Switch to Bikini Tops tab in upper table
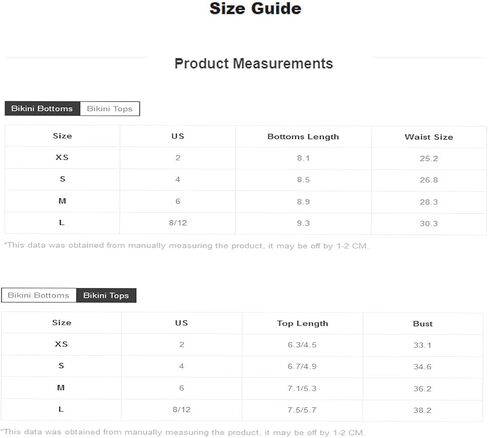Image resolution: width=488 pixels, height=438 pixels. click(x=110, y=109)
